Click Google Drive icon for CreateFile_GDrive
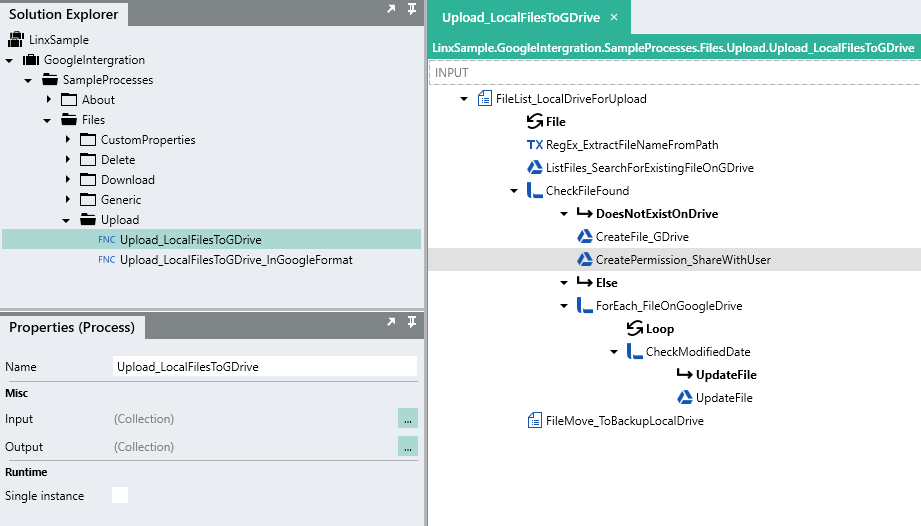921x526 pixels. click(x=584, y=237)
